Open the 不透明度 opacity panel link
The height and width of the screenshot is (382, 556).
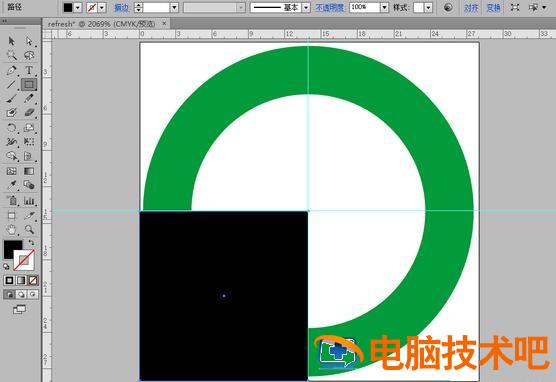(x=330, y=7)
